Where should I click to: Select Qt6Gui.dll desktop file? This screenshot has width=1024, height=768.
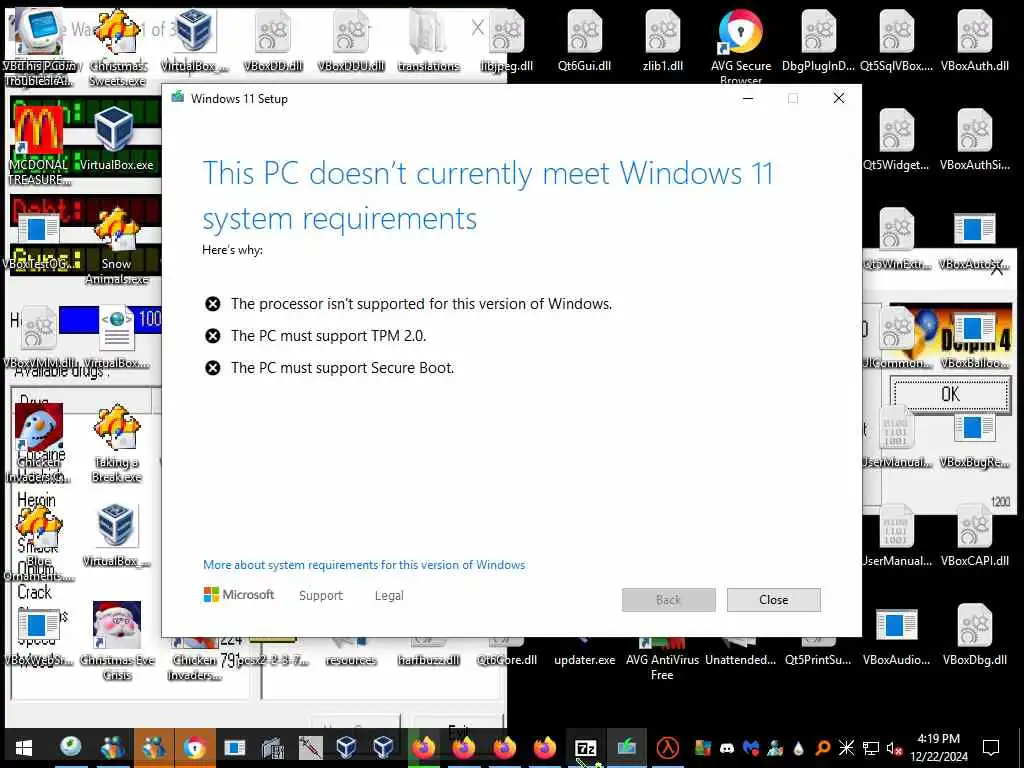584,40
